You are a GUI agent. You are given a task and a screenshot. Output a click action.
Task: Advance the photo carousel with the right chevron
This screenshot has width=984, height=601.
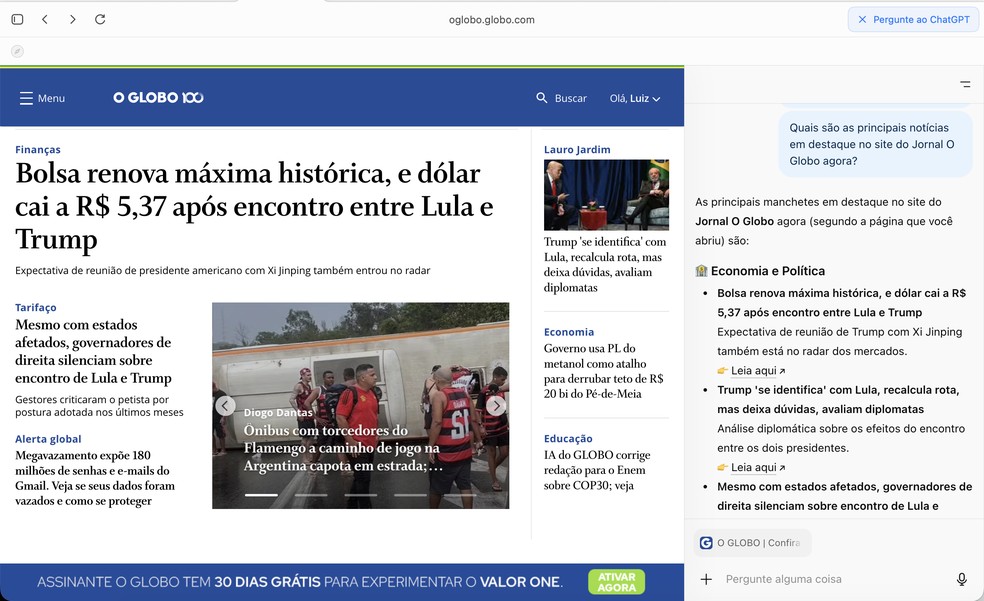(496, 405)
